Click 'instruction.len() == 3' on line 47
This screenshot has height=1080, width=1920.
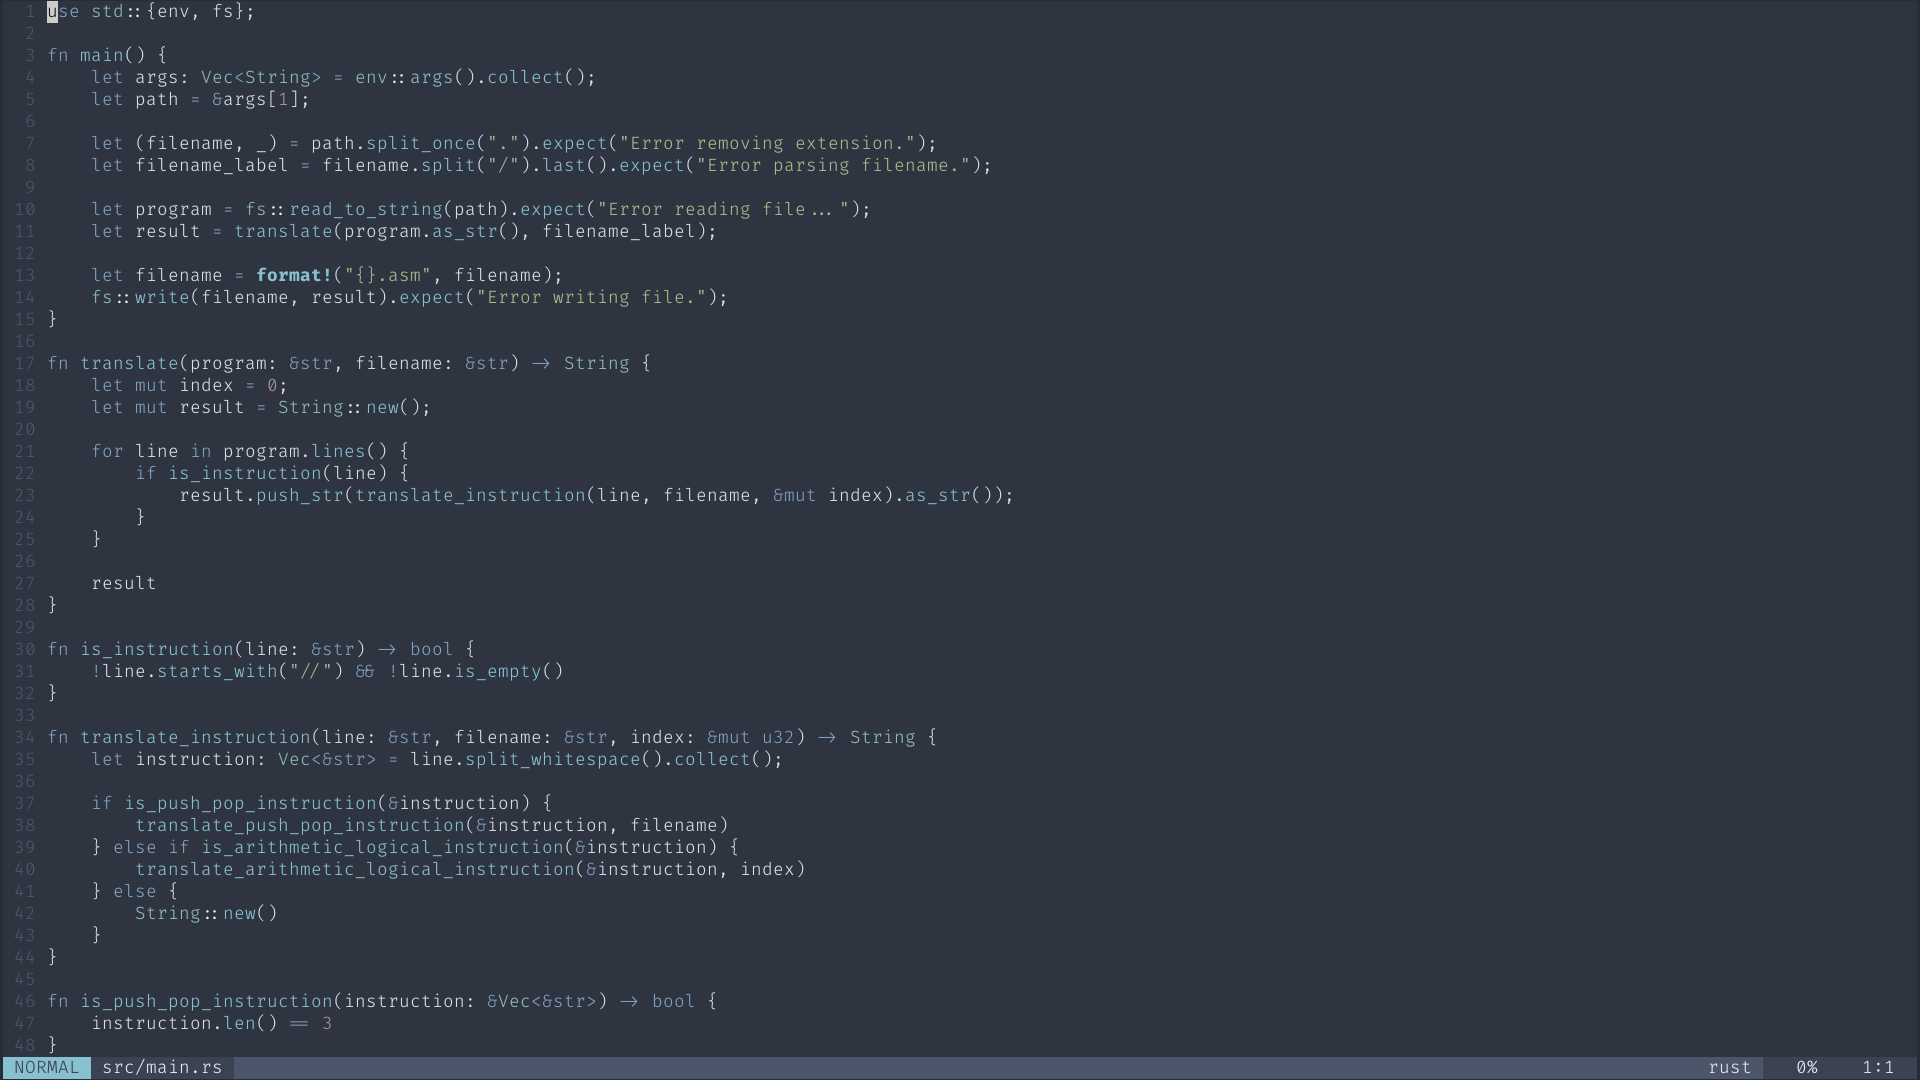click(x=212, y=1023)
